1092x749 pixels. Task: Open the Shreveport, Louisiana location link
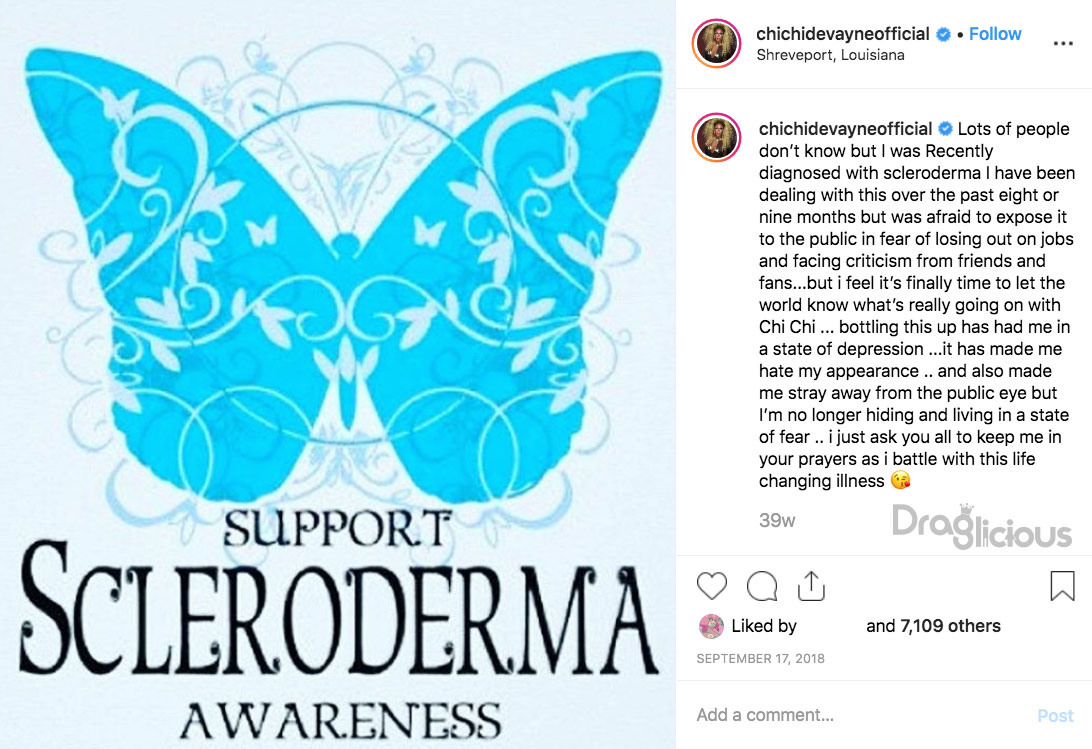coord(830,55)
